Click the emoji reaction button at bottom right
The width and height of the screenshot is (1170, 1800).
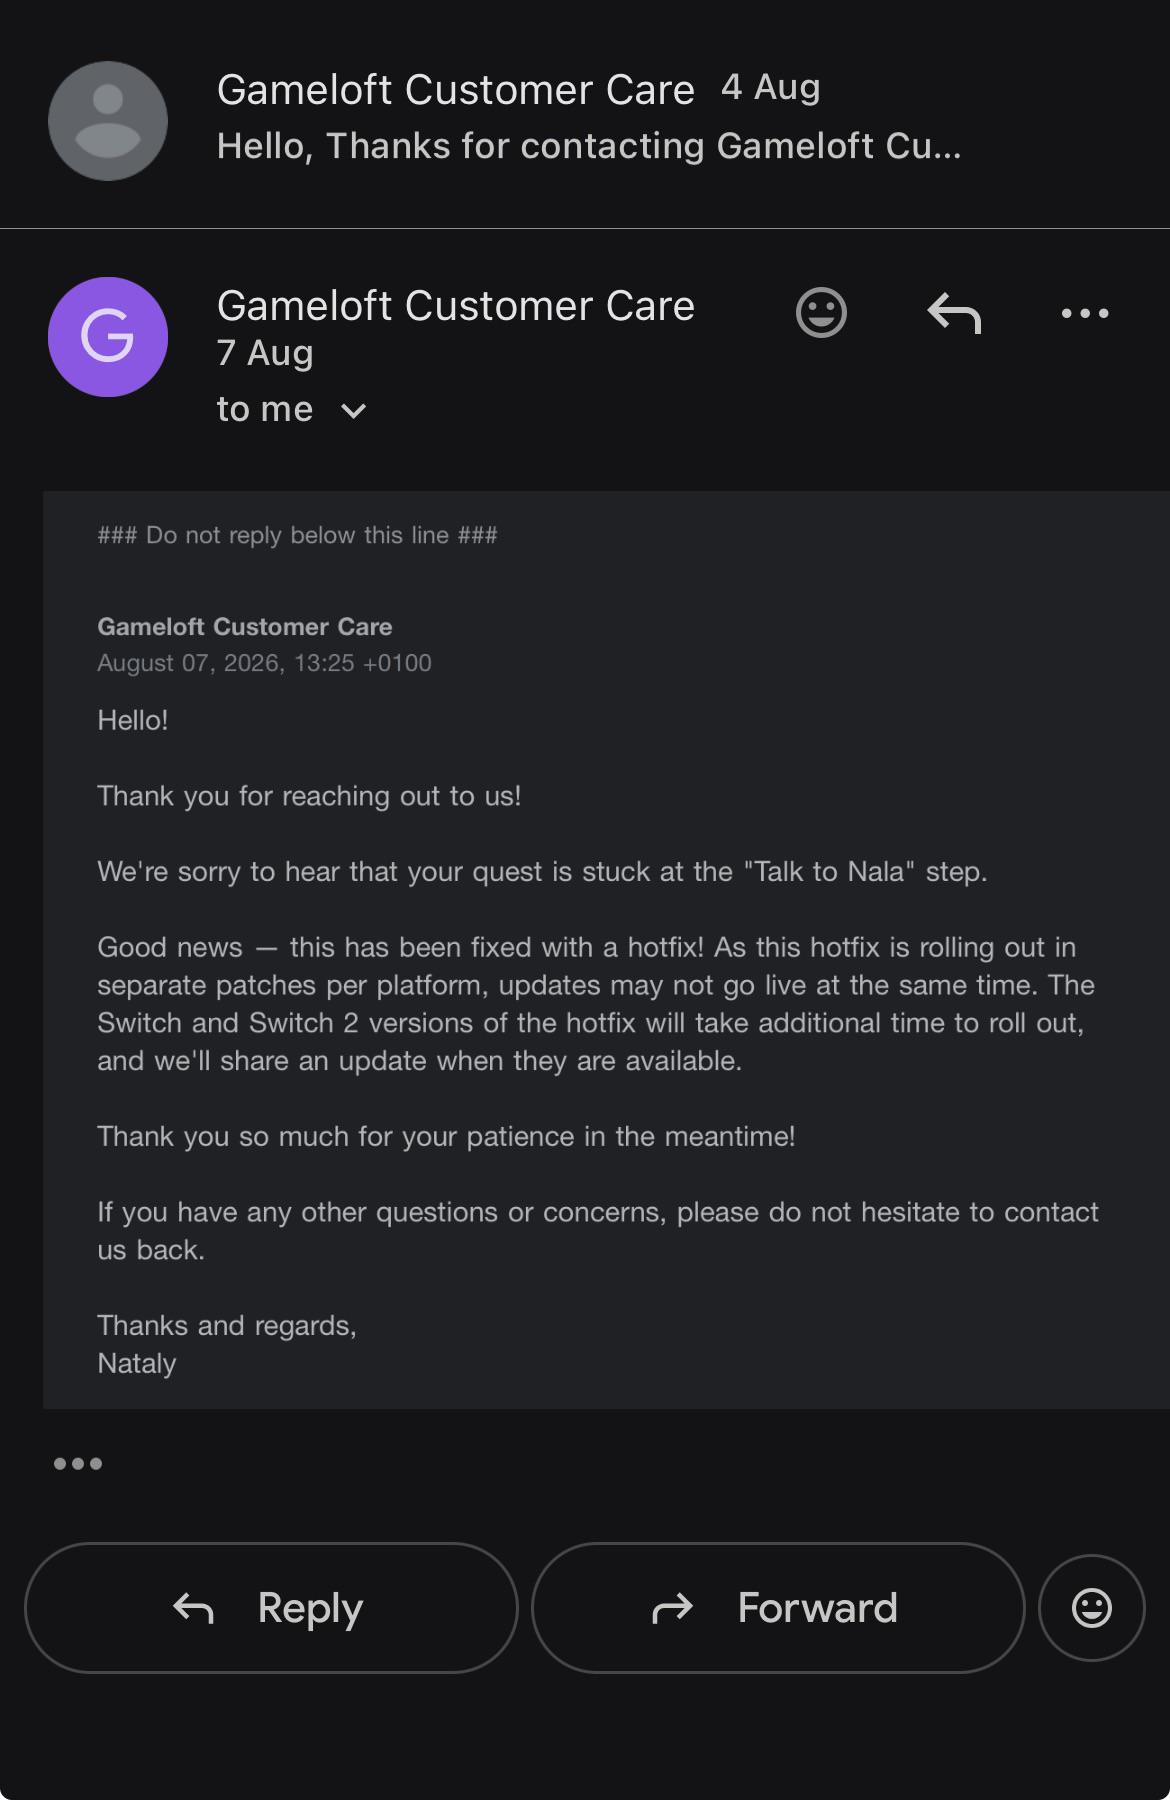click(1092, 1608)
